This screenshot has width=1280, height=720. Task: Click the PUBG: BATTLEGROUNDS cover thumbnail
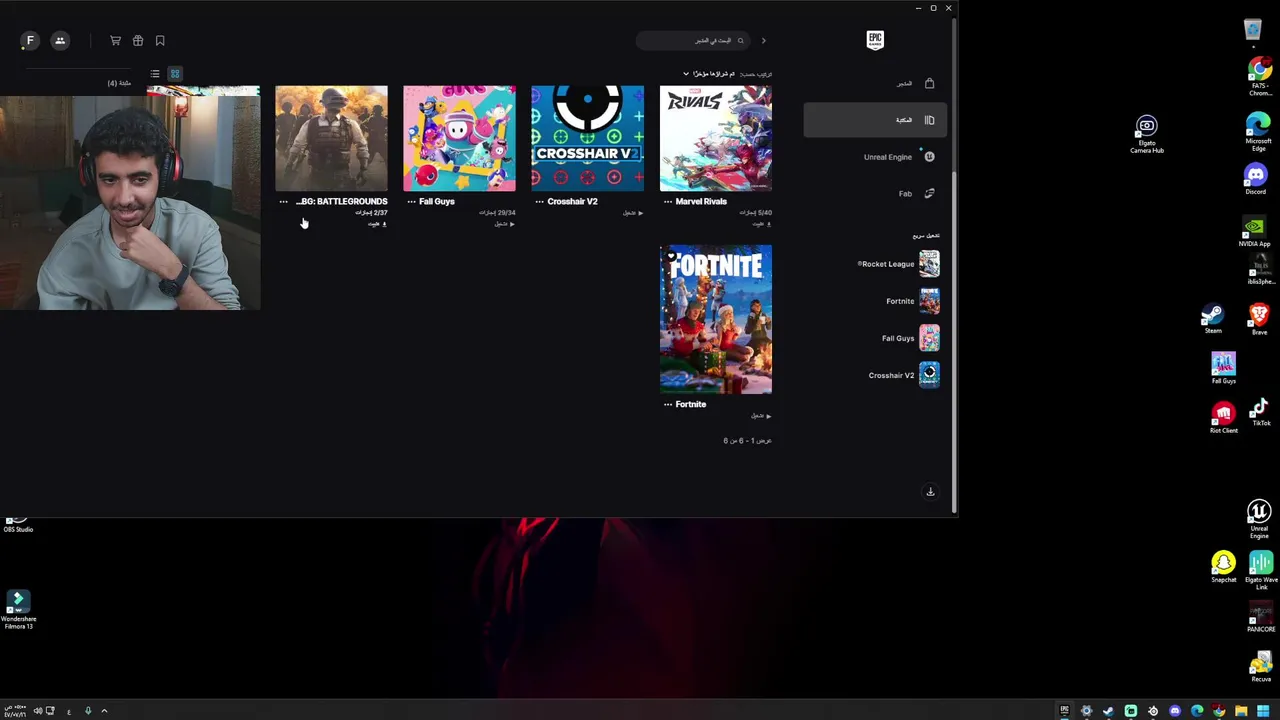click(x=331, y=138)
